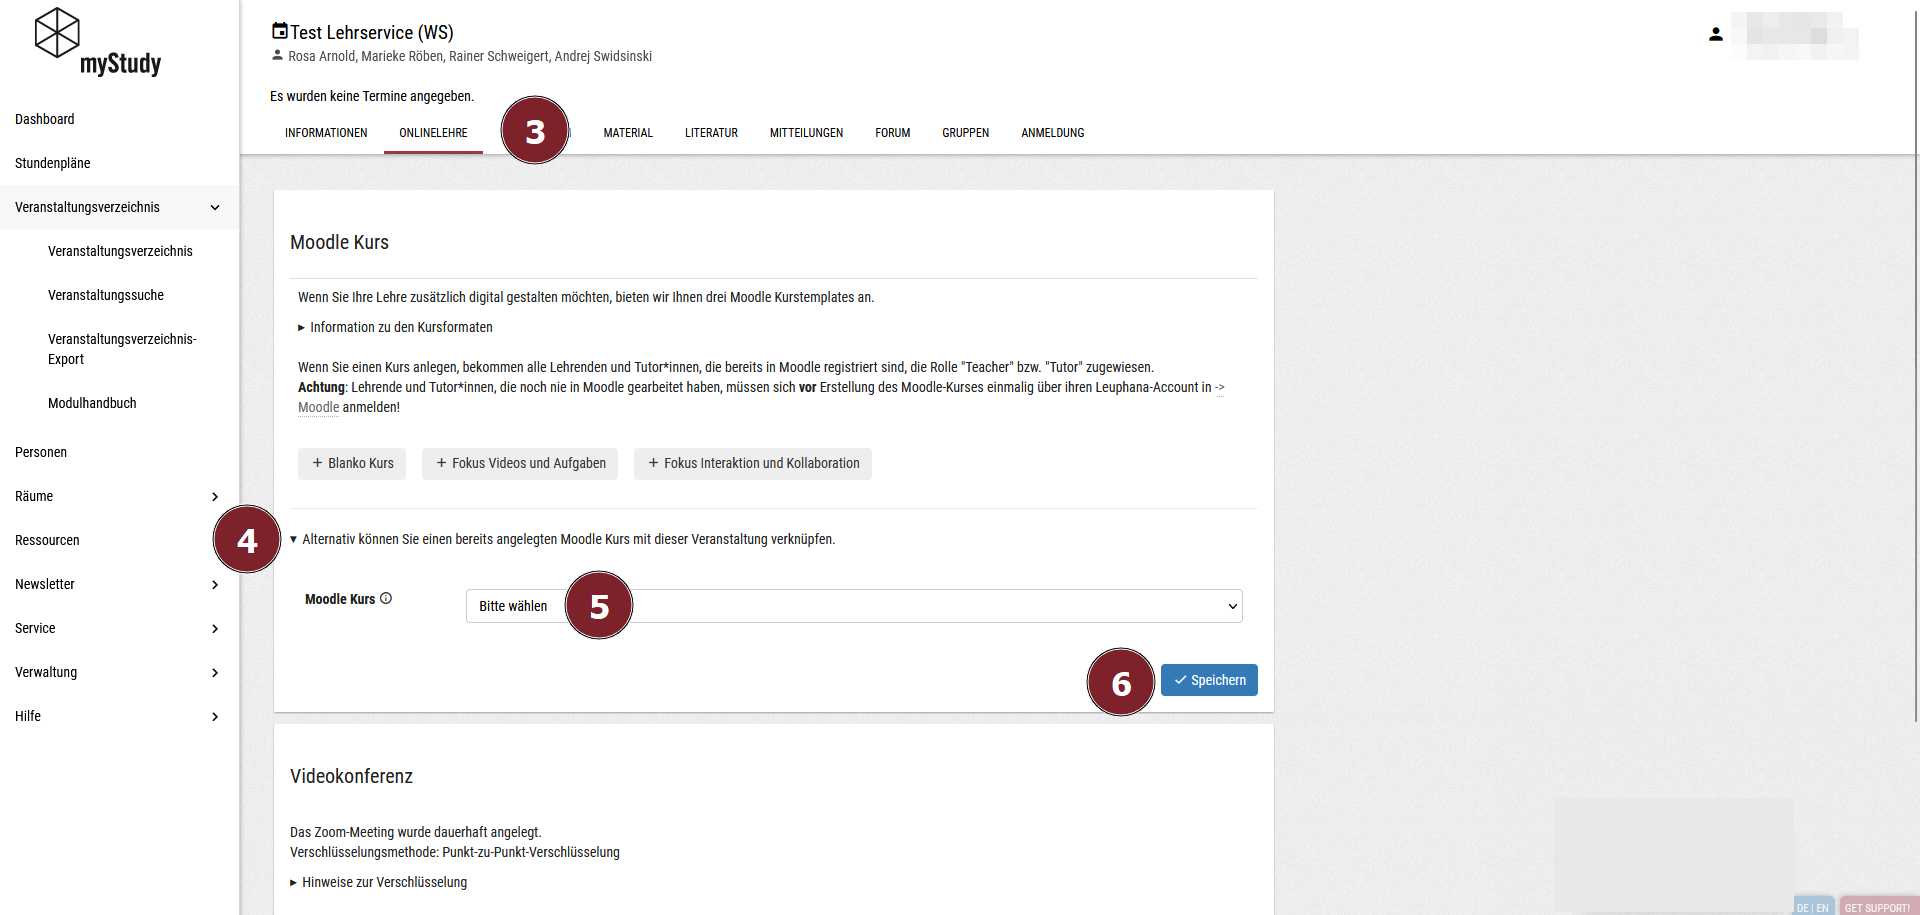Expand the Räume sidebar chevron
The height and width of the screenshot is (915, 1920).
click(215, 497)
